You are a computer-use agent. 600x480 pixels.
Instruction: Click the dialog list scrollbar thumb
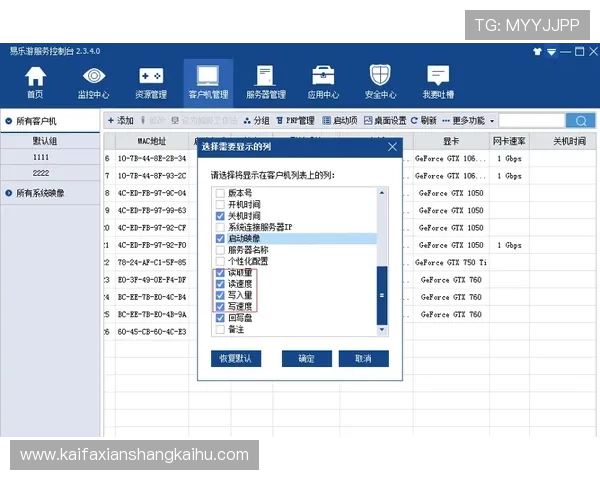point(382,295)
